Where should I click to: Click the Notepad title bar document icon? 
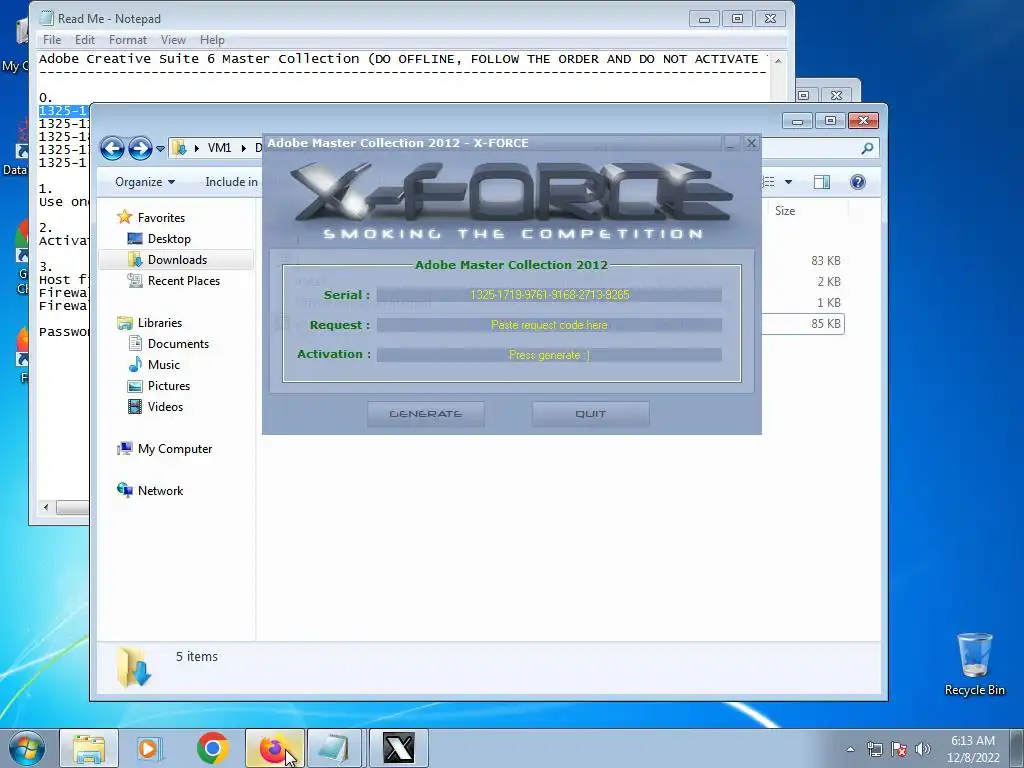coord(46,18)
